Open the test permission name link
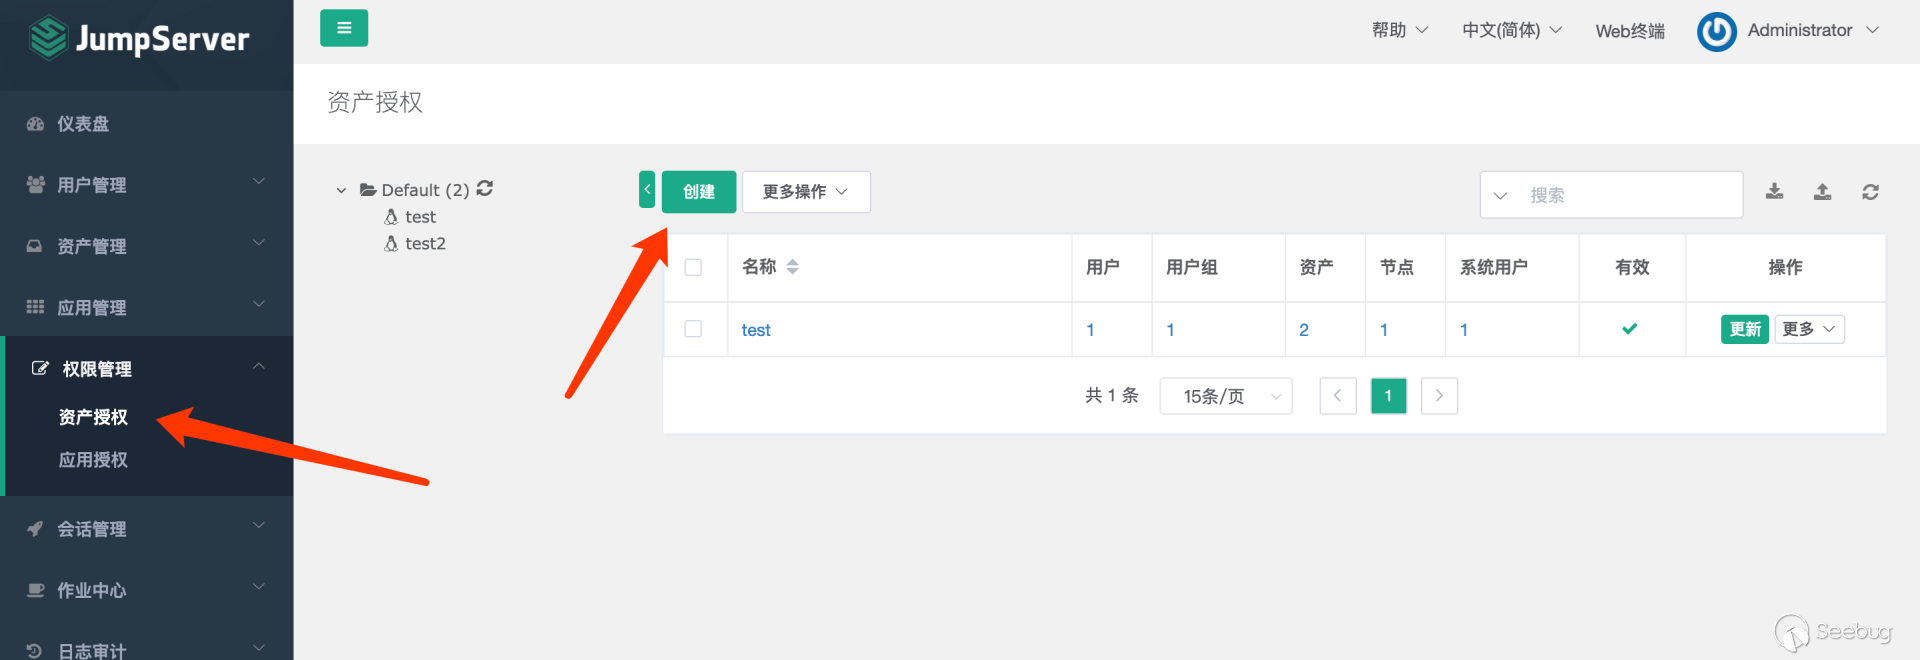The width and height of the screenshot is (1920, 660). tap(756, 330)
